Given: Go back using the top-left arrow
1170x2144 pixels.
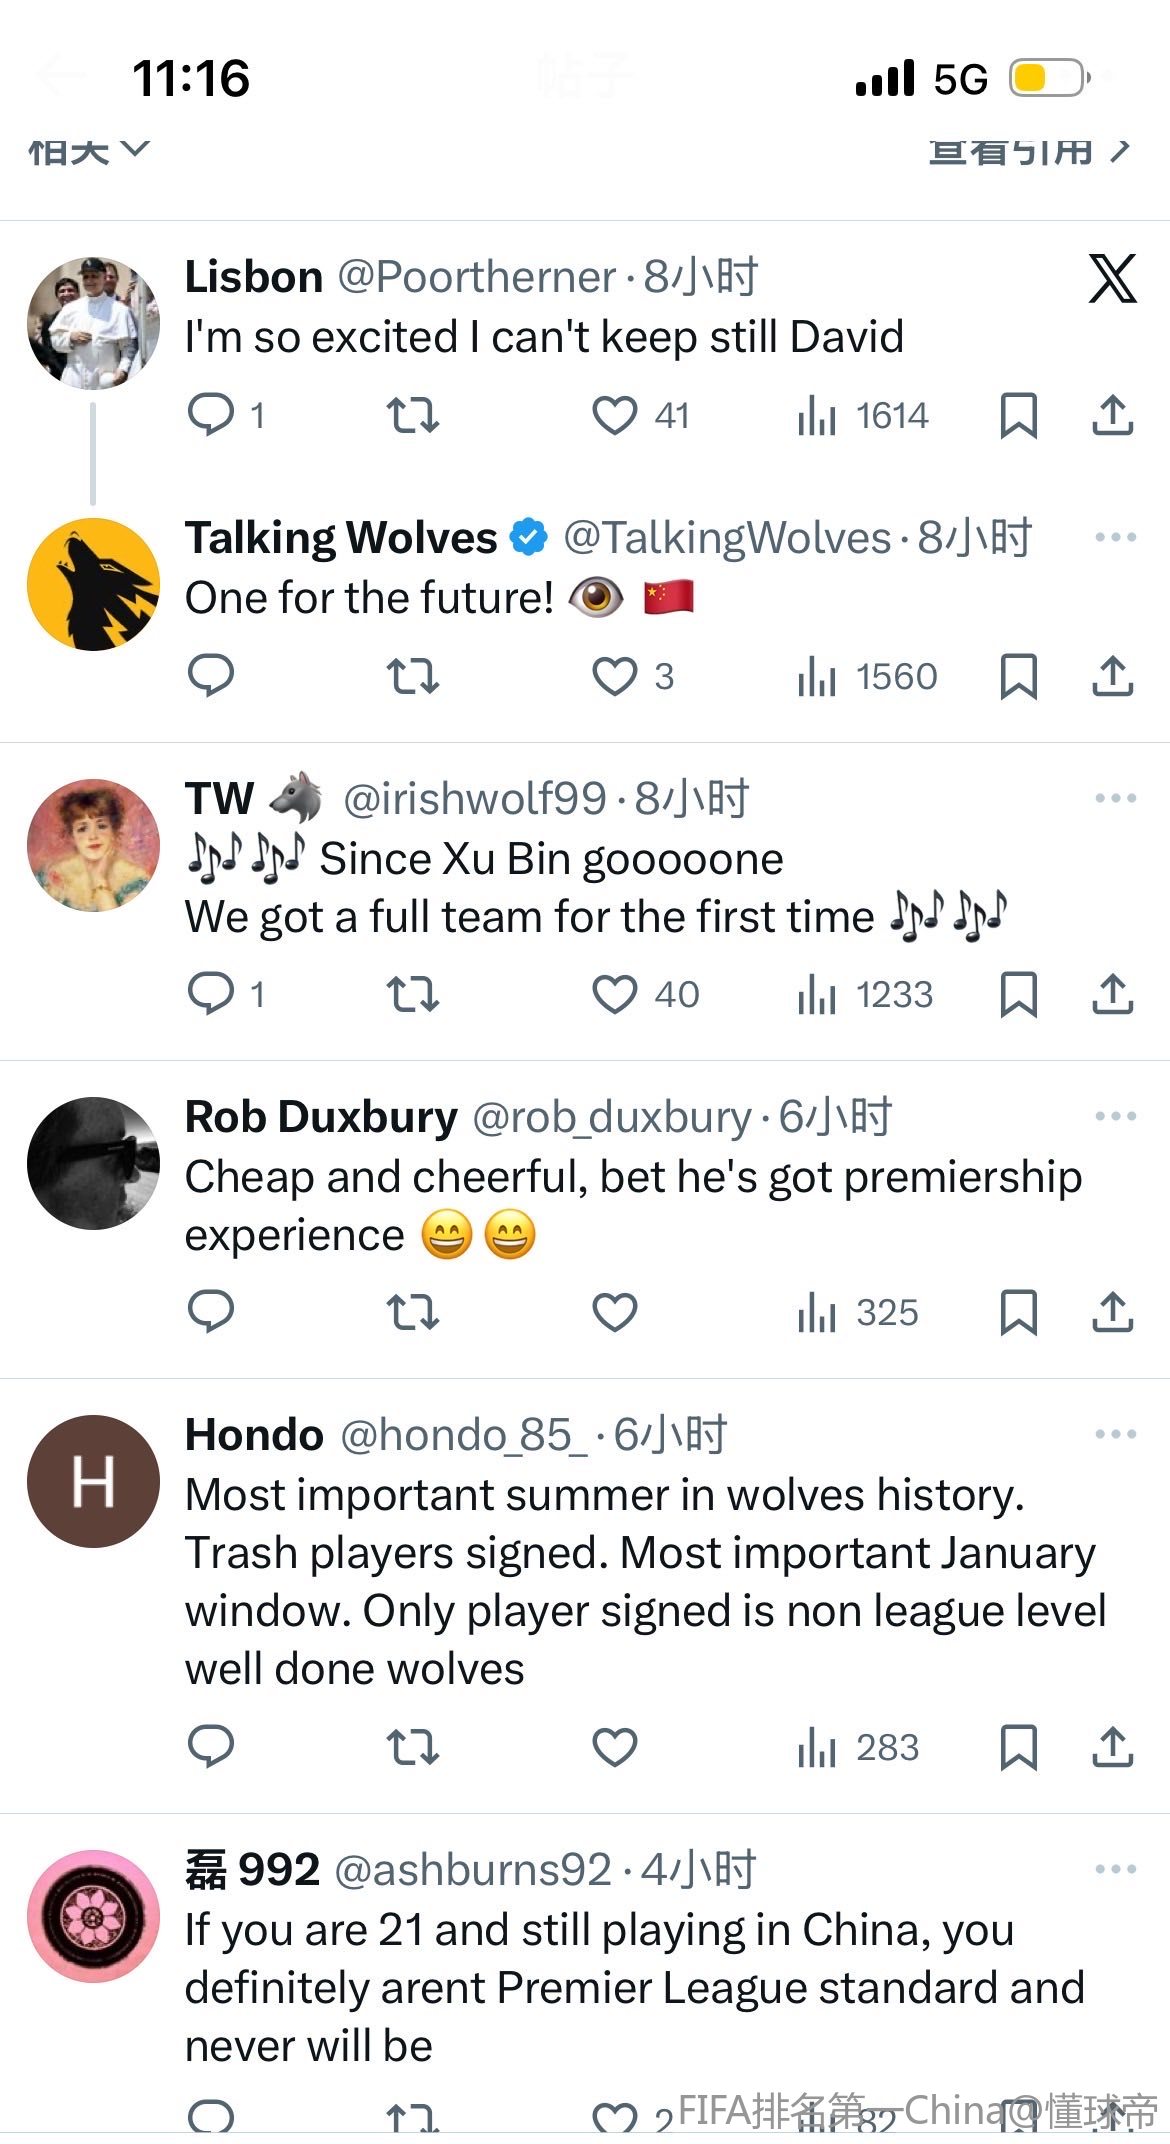Looking at the screenshot, I should 60,76.
